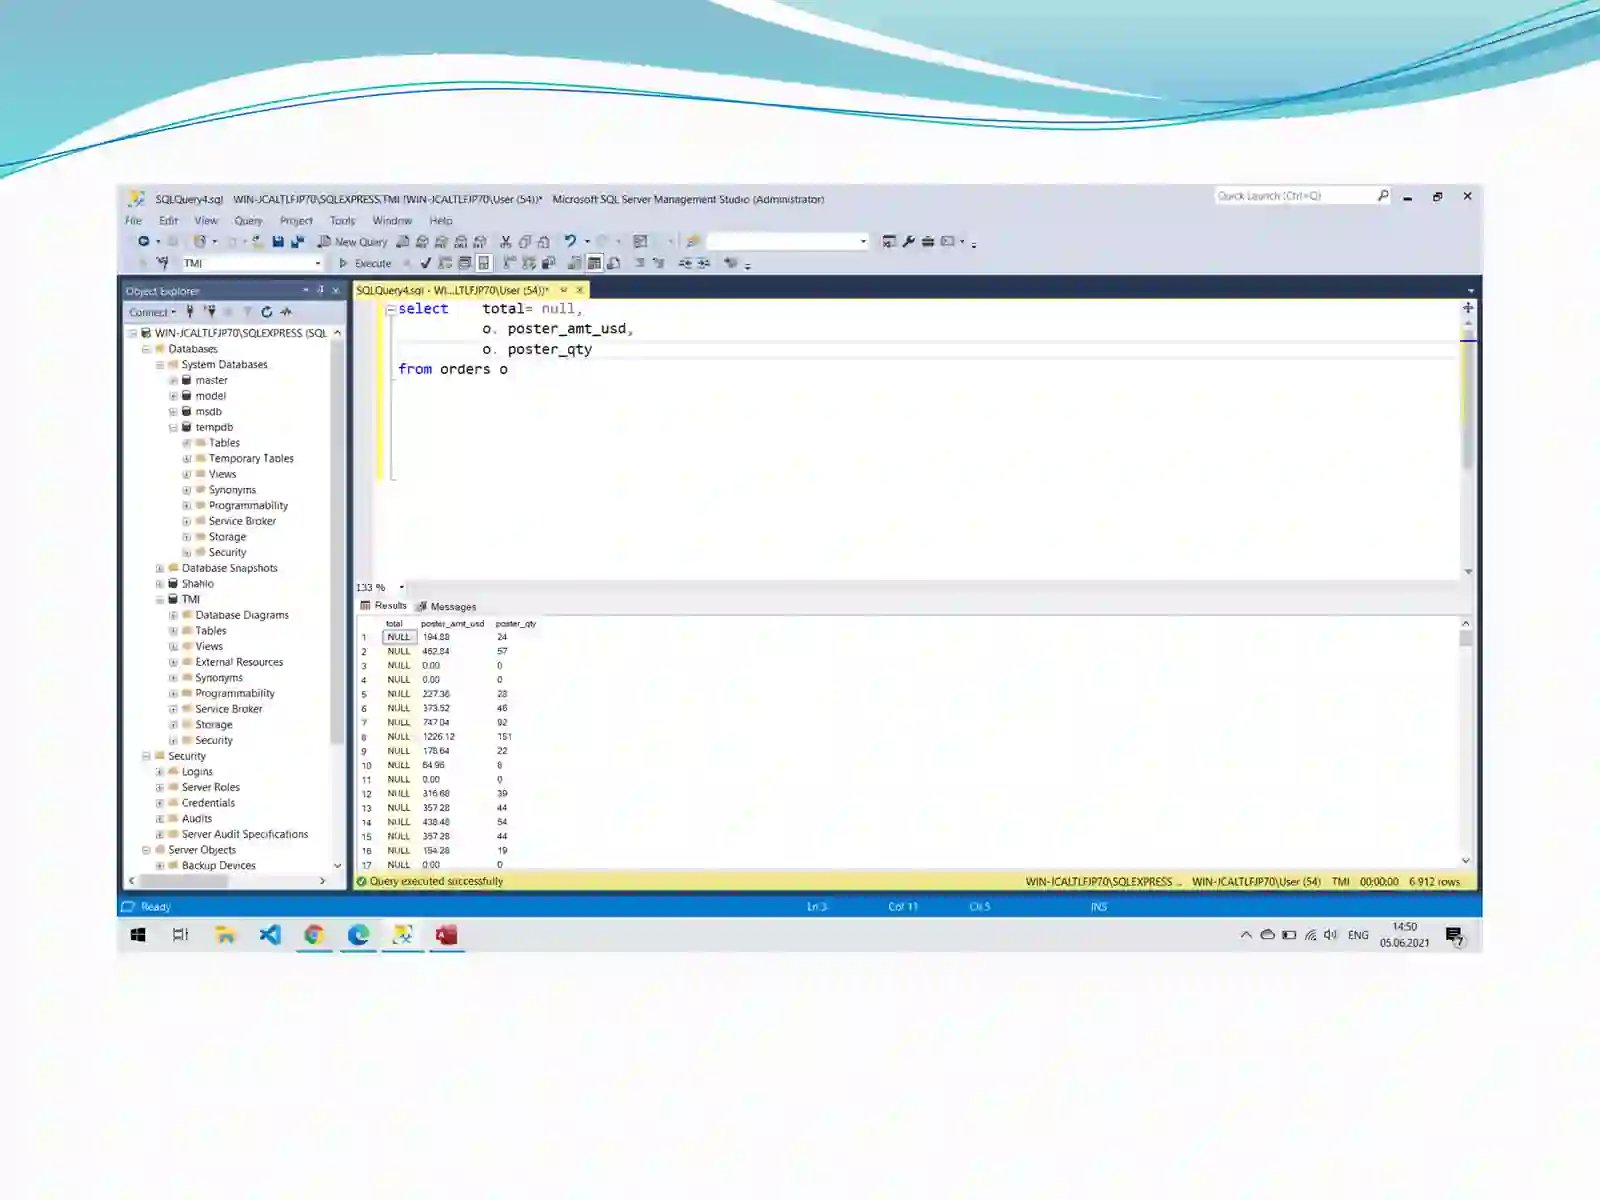Click the Help menu
This screenshot has height=1200, width=1600.
(441, 221)
